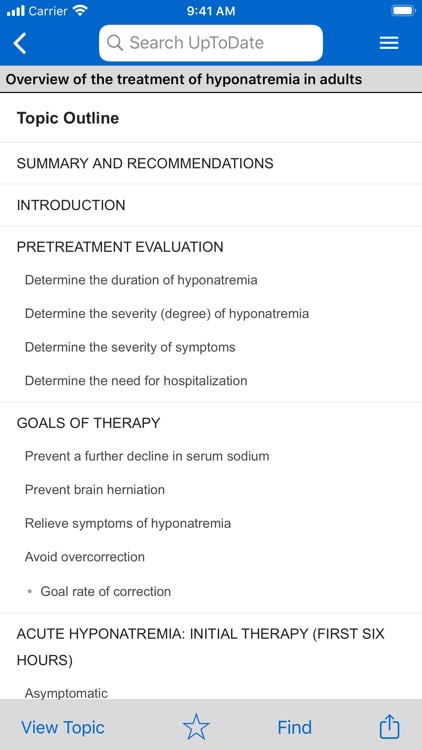
Task: Tap the share icon
Action: (x=389, y=727)
